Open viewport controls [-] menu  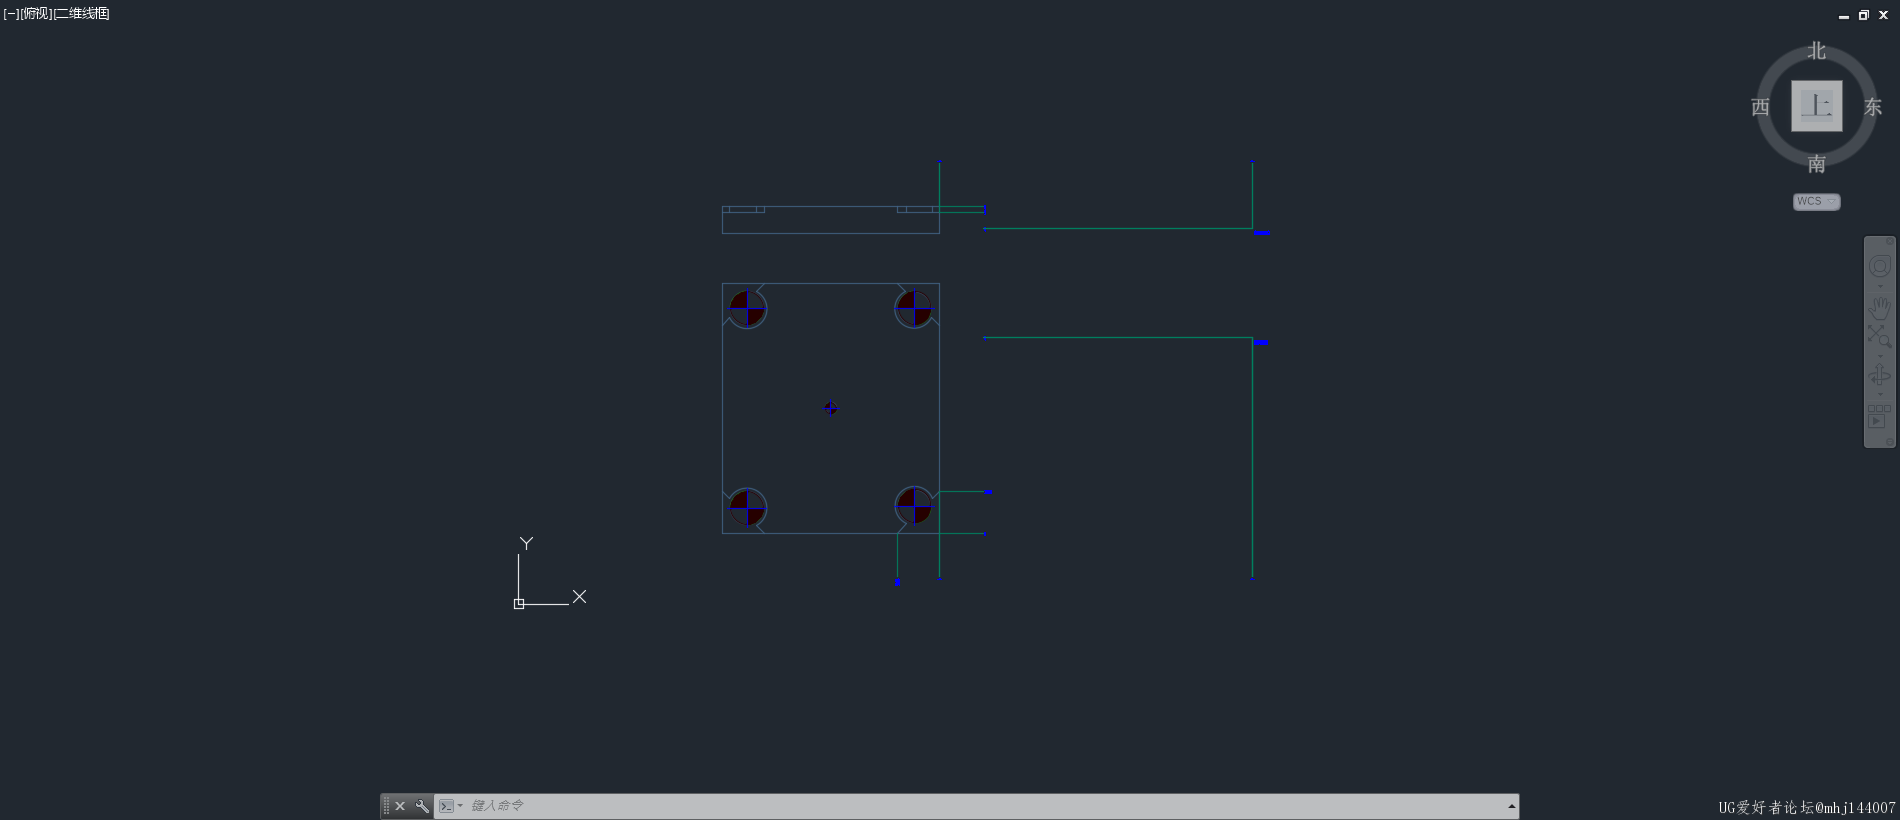pyautogui.click(x=11, y=14)
